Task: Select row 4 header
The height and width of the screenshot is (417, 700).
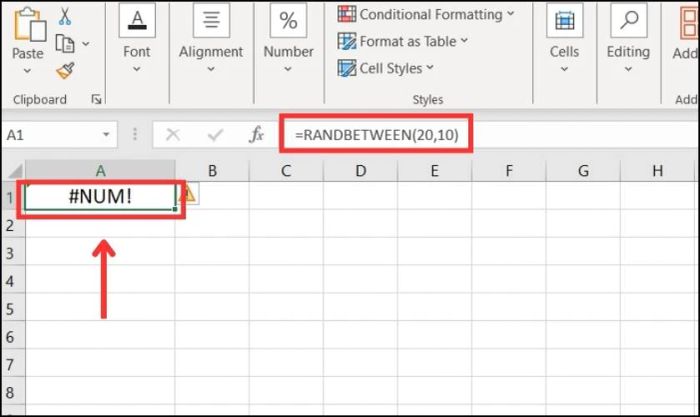Action: pos(11,281)
